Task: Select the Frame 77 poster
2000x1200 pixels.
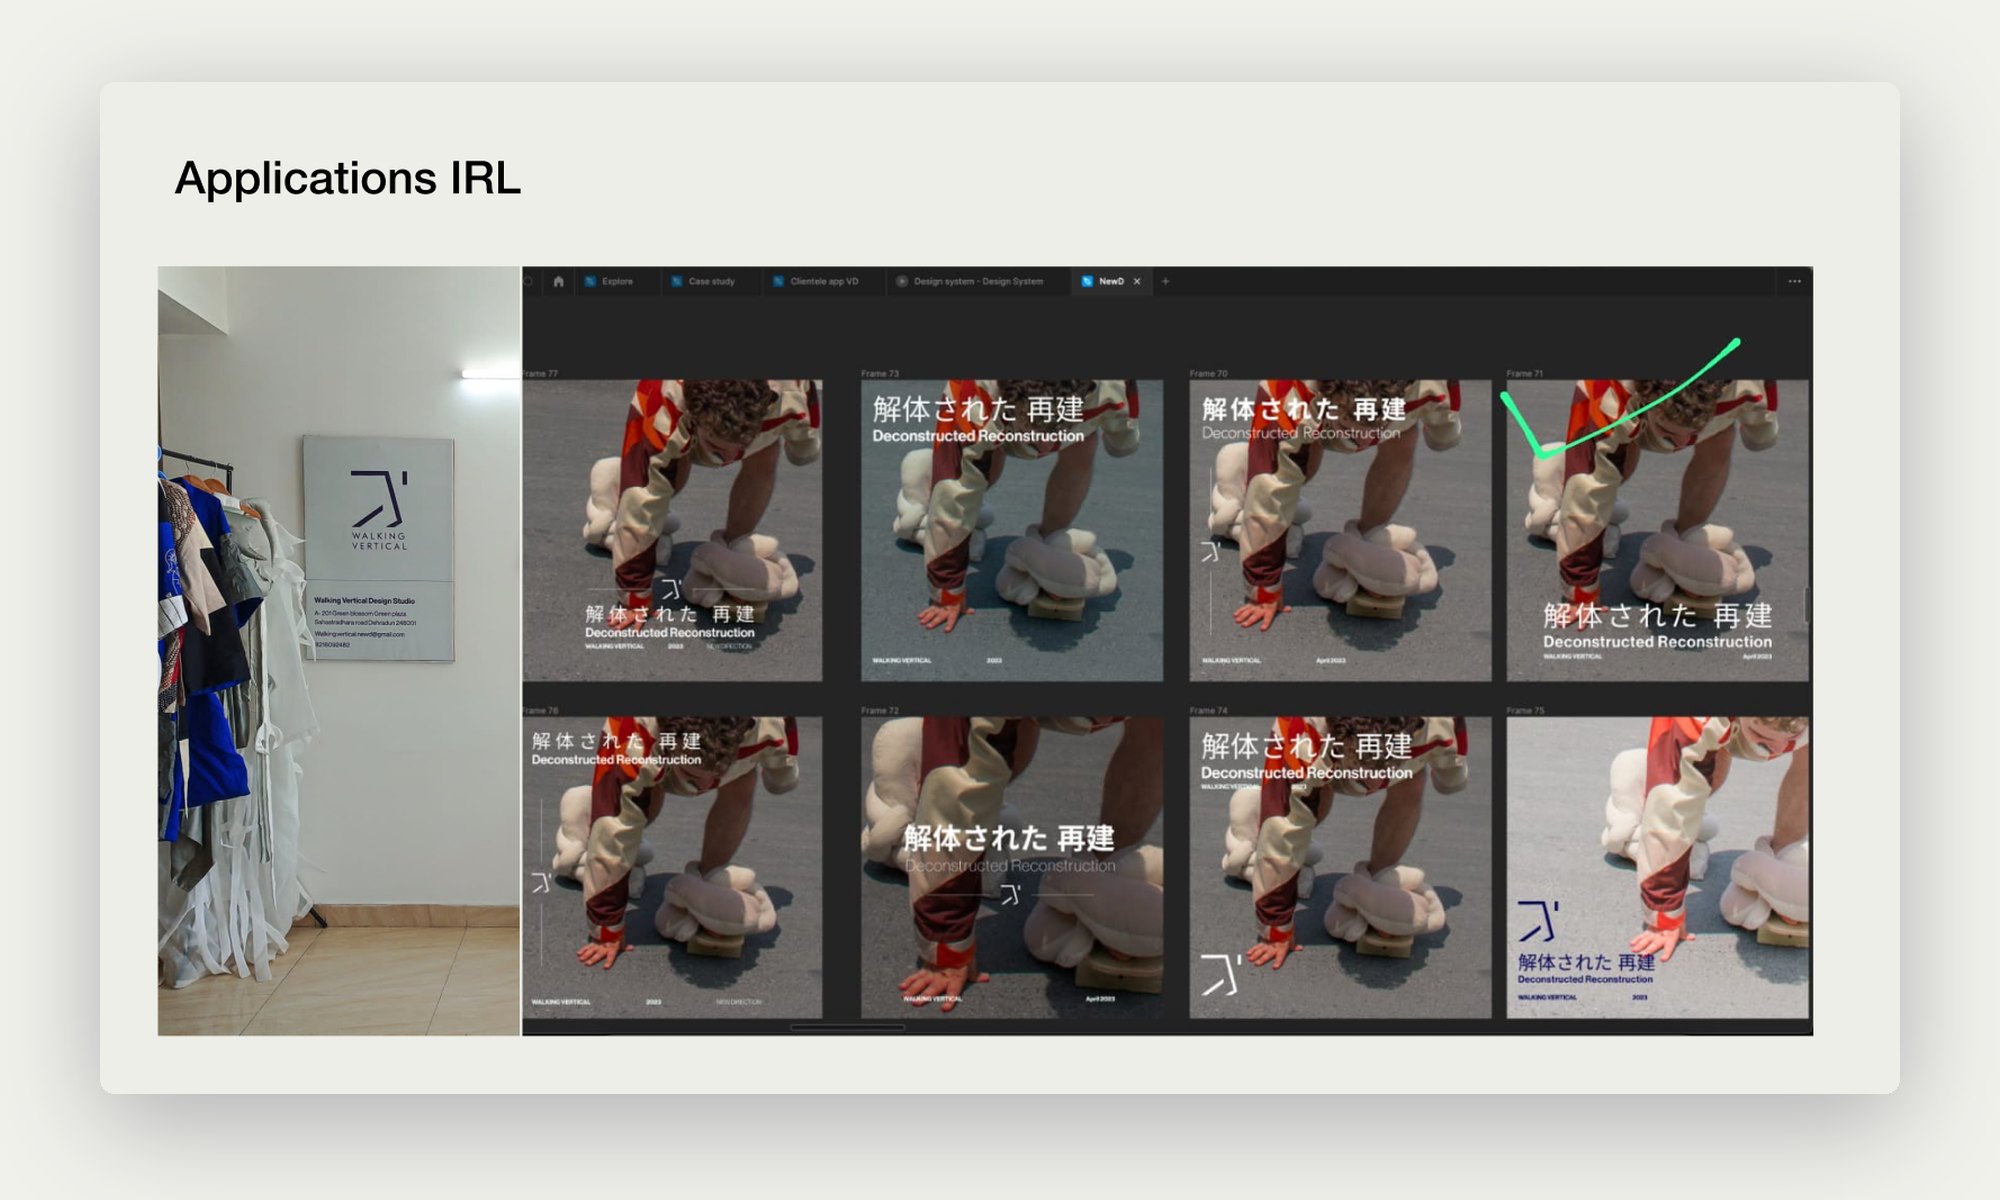Action: (x=672, y=530)
